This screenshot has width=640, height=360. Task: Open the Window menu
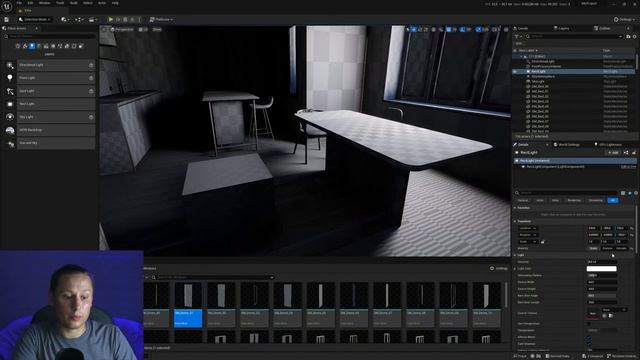point(44,3)
